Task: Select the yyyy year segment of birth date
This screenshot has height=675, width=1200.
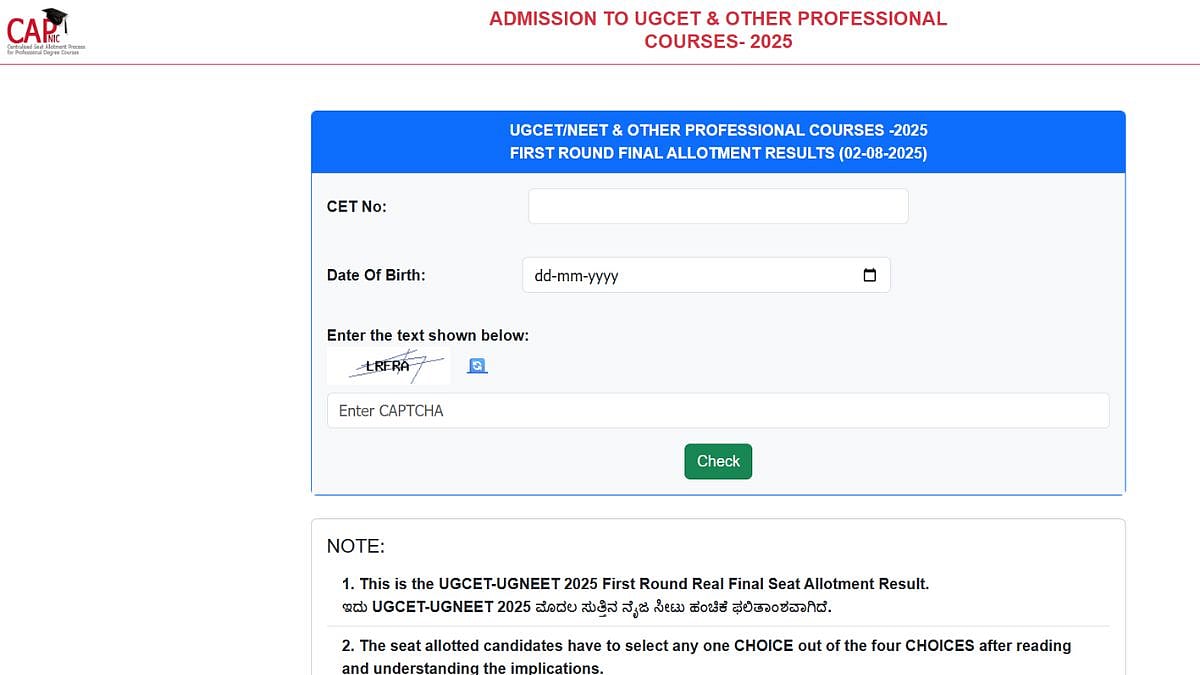Action: [603, 276]
